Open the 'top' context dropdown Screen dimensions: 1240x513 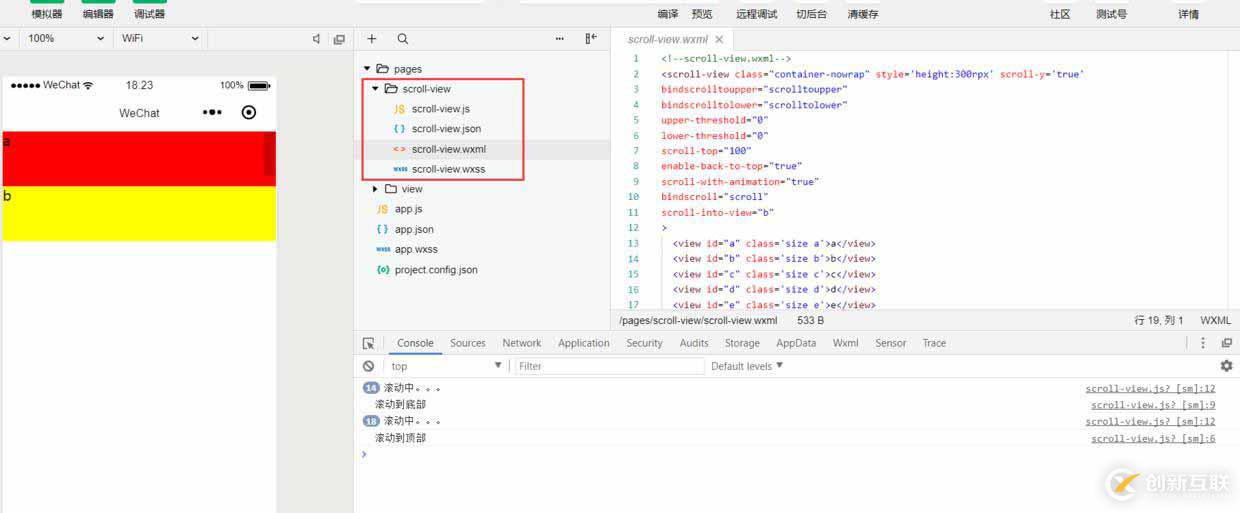446,366
